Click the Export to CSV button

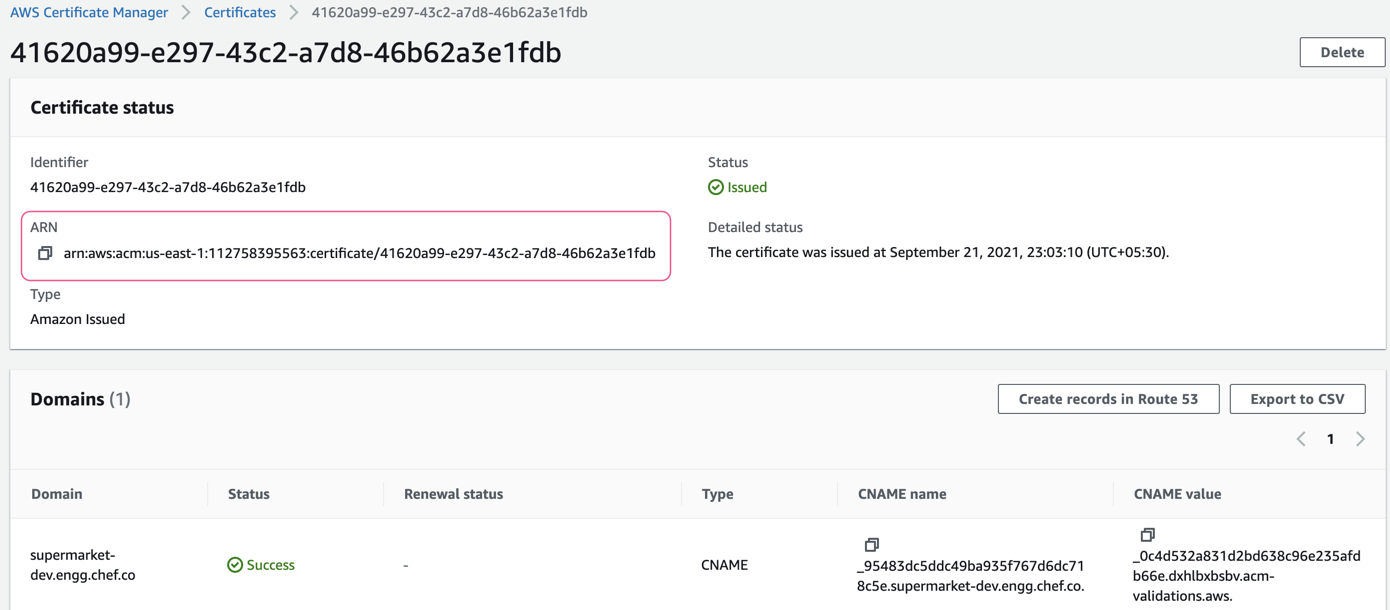tap(1297, 398)
